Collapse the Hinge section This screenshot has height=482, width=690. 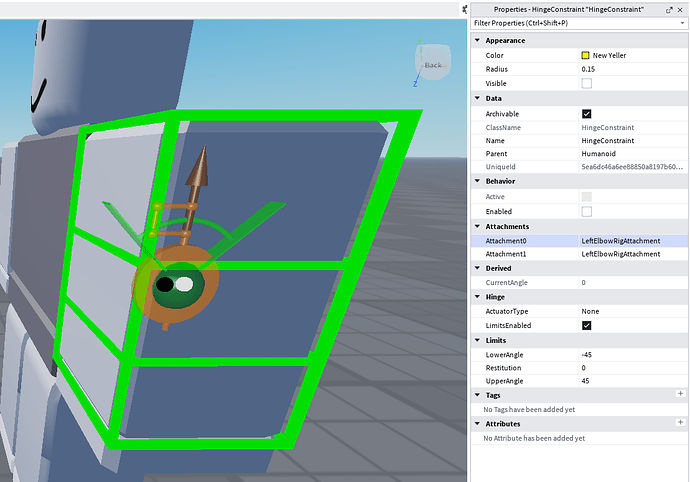tap(477, 297)
